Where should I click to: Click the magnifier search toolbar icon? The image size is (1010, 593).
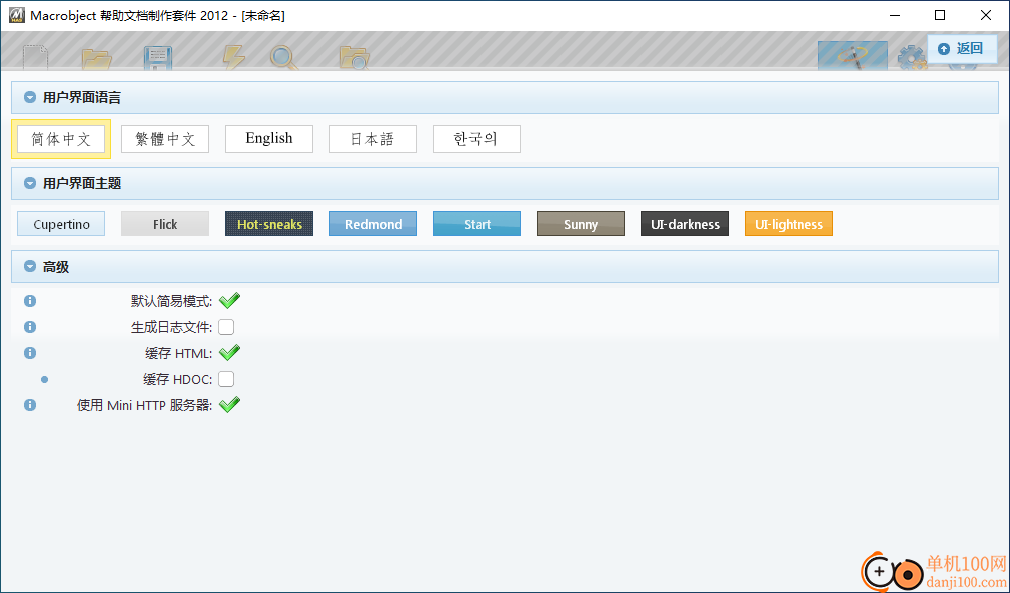[283, 57]
